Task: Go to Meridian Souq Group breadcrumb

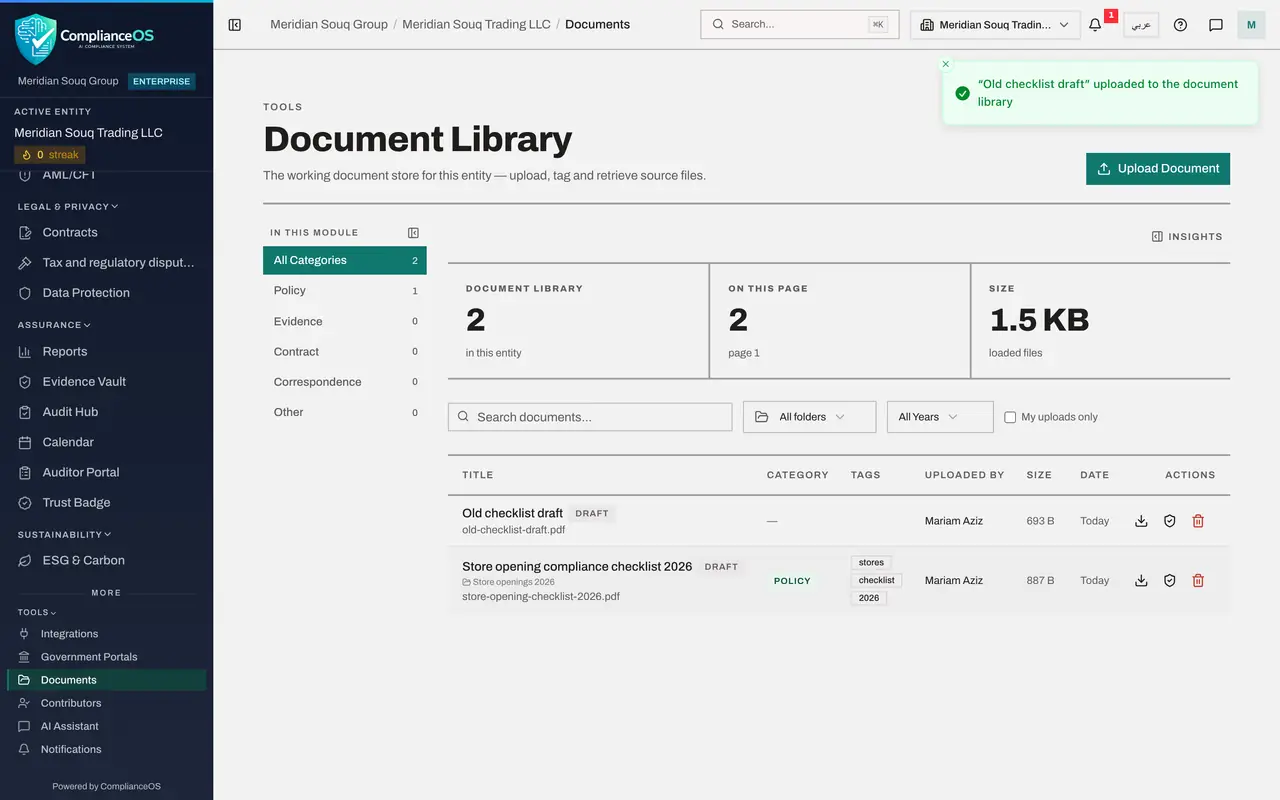Action: [329, 24]
